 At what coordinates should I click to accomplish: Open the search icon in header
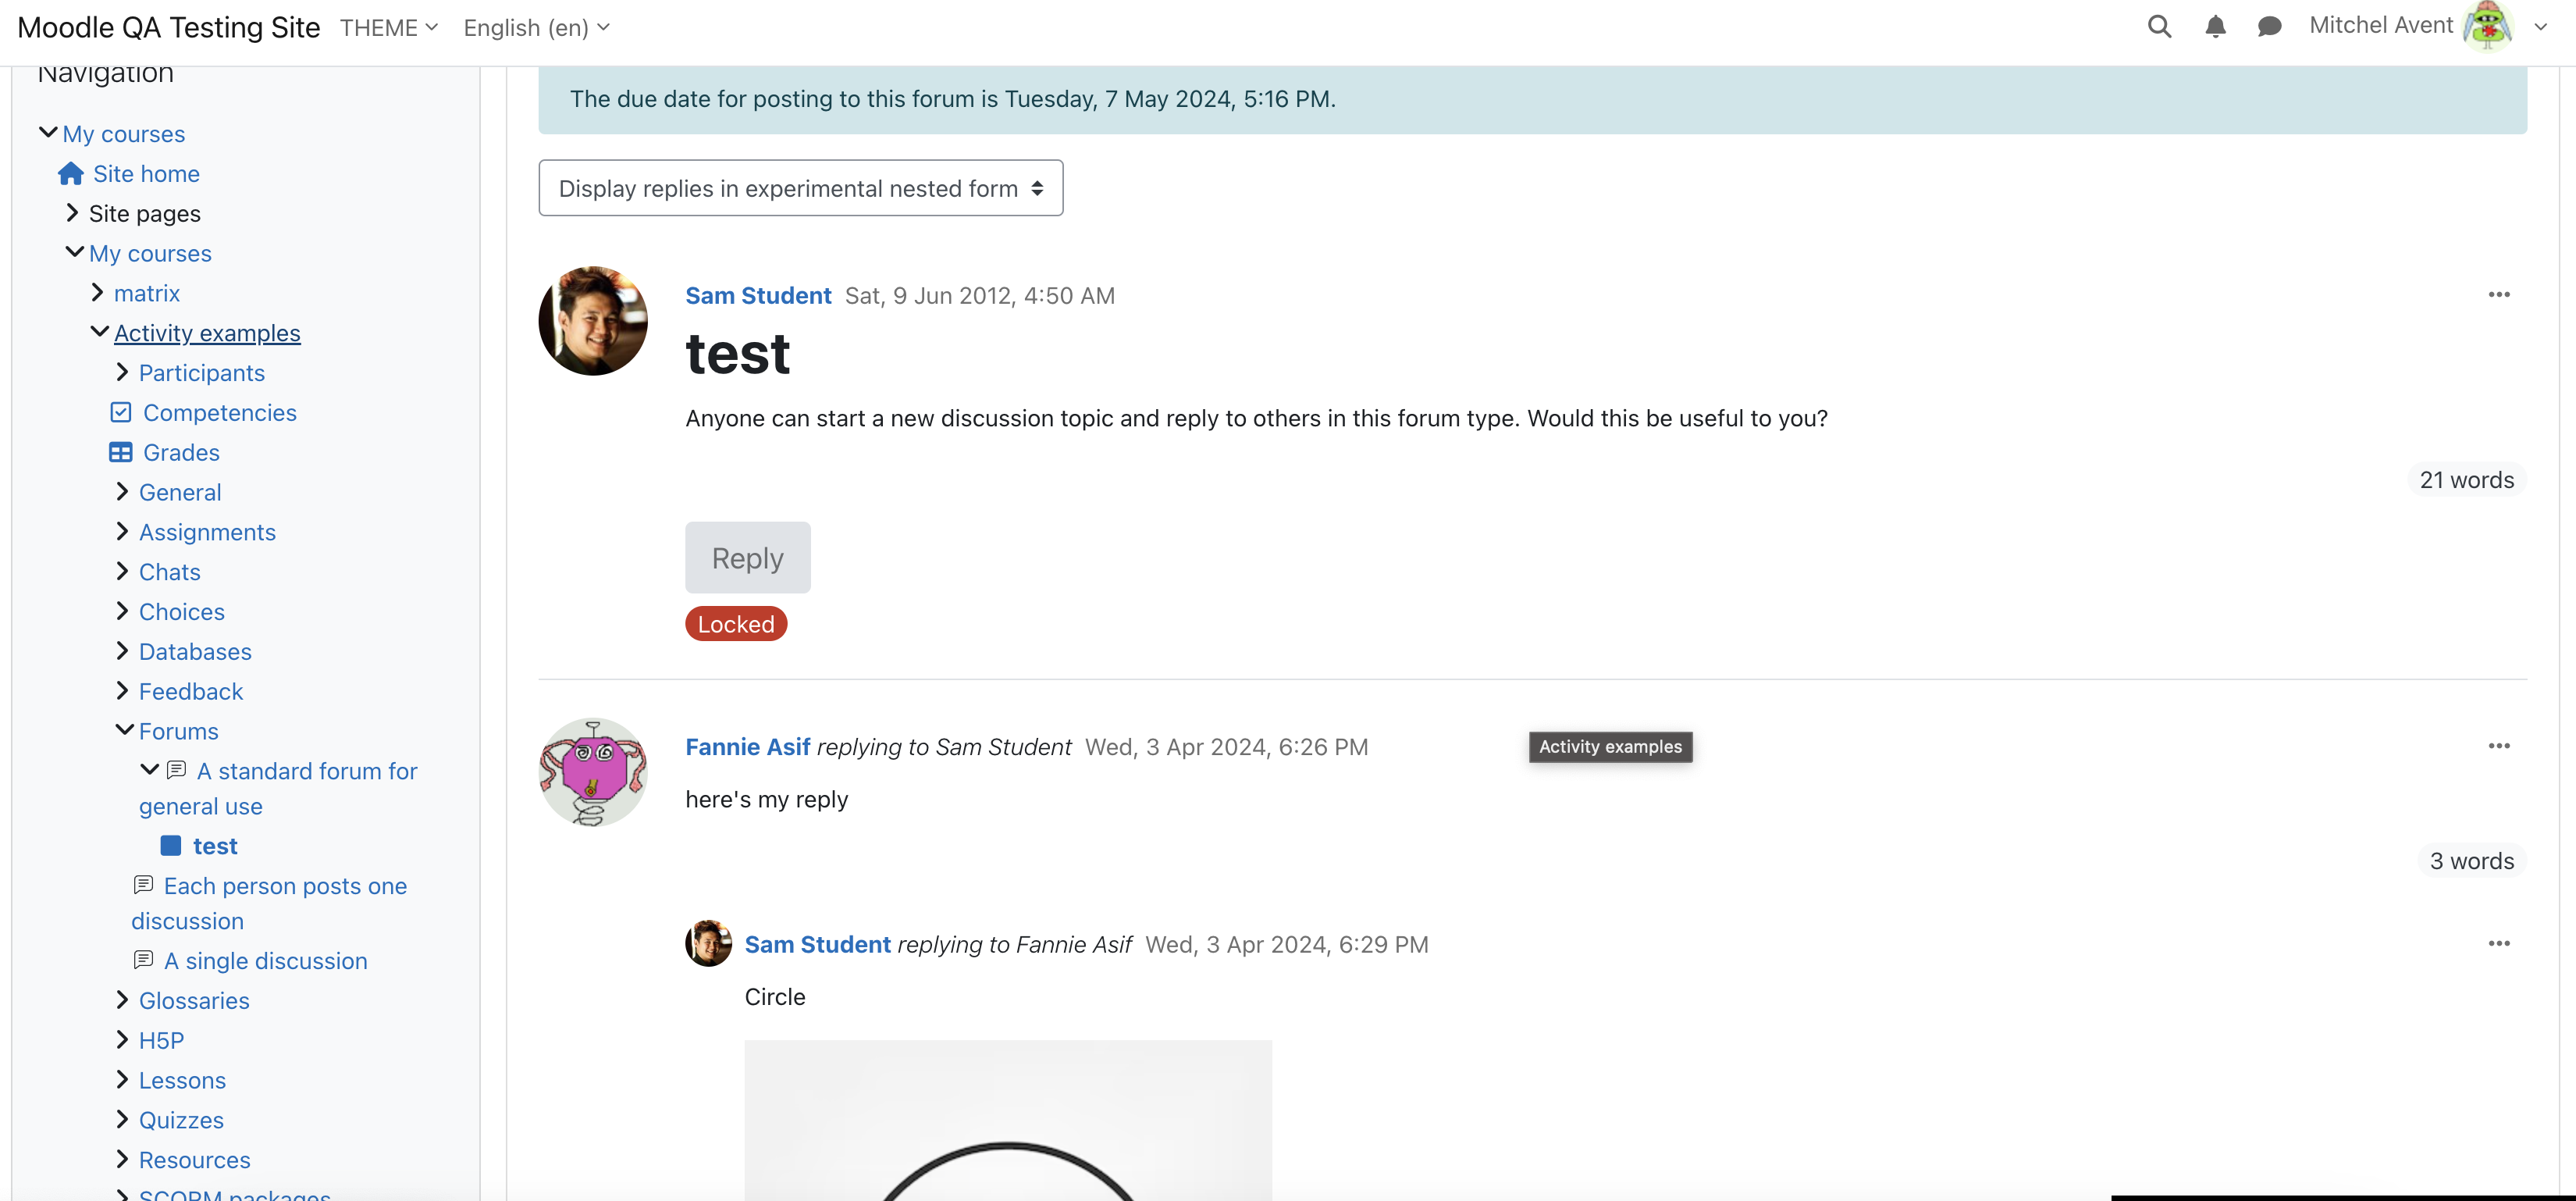coord(2159,27)
